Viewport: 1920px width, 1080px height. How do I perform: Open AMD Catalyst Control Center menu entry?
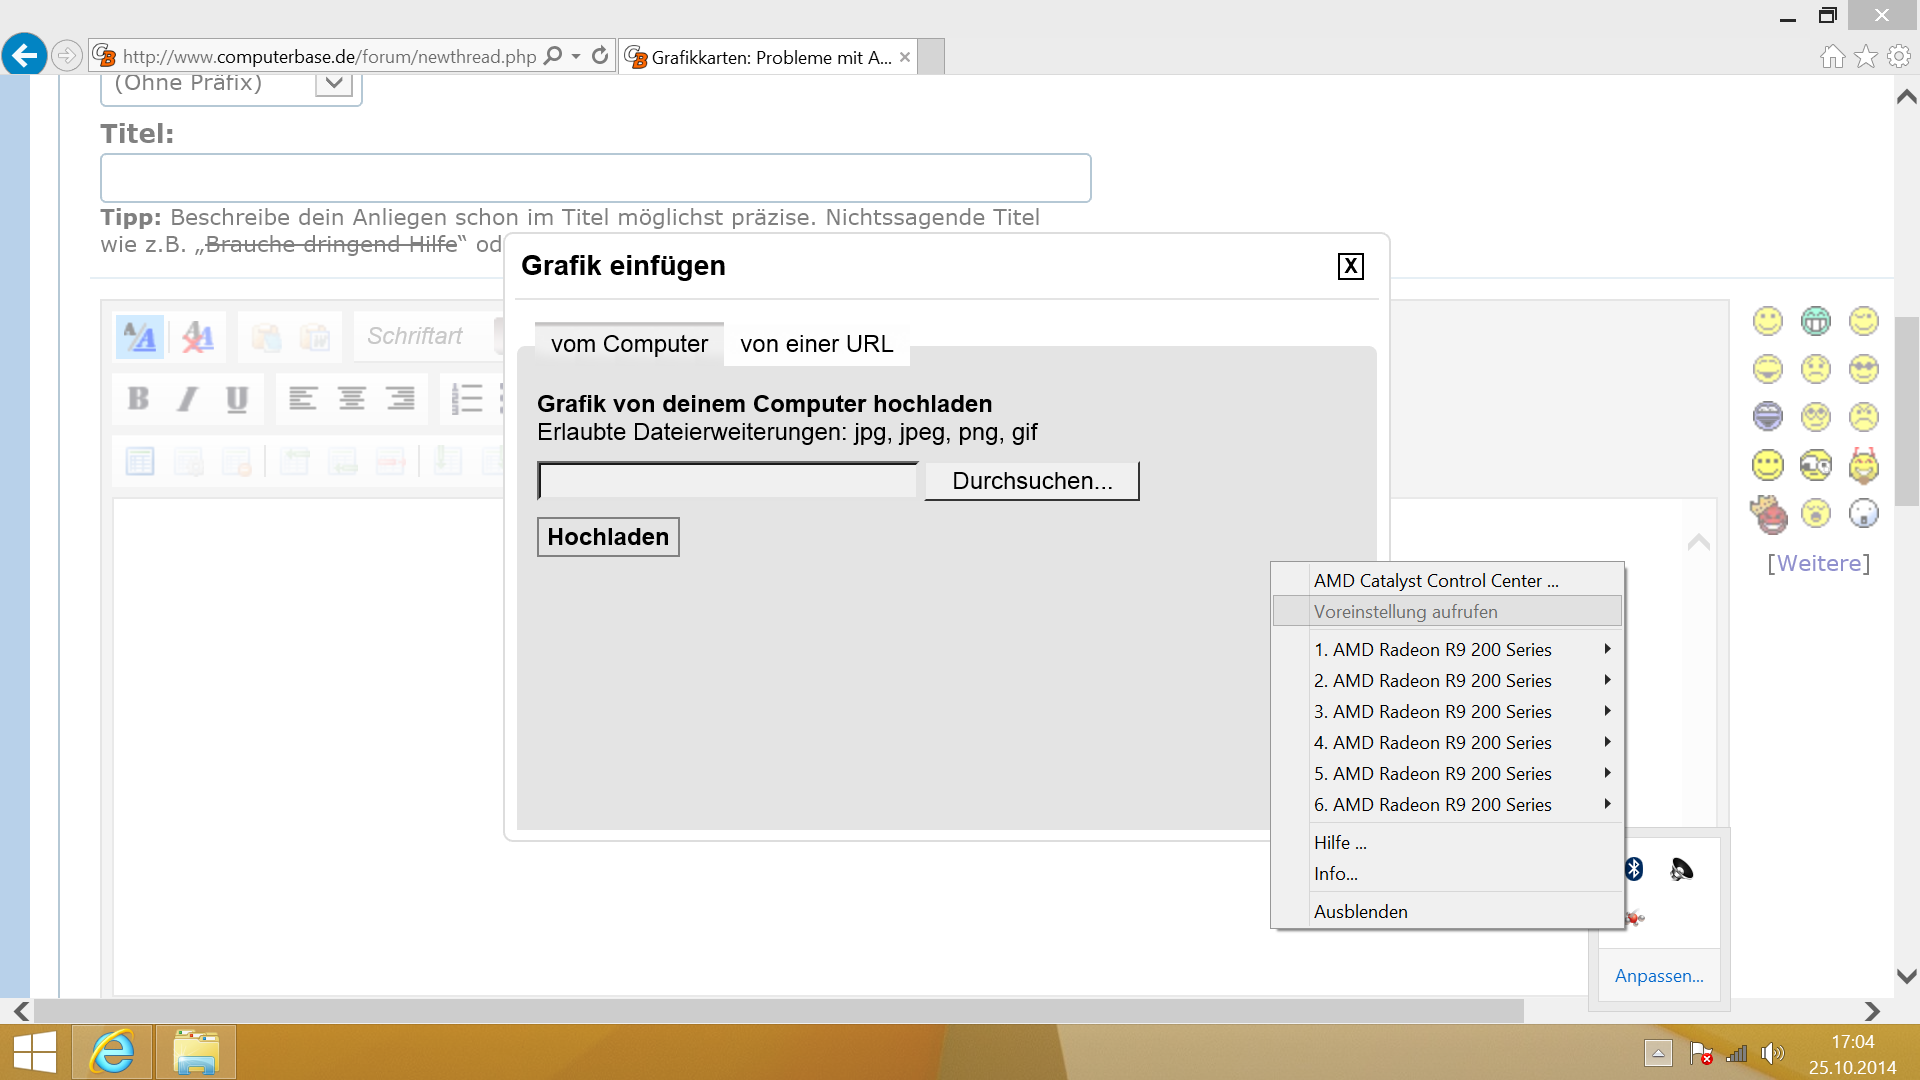coord(1435,581)
